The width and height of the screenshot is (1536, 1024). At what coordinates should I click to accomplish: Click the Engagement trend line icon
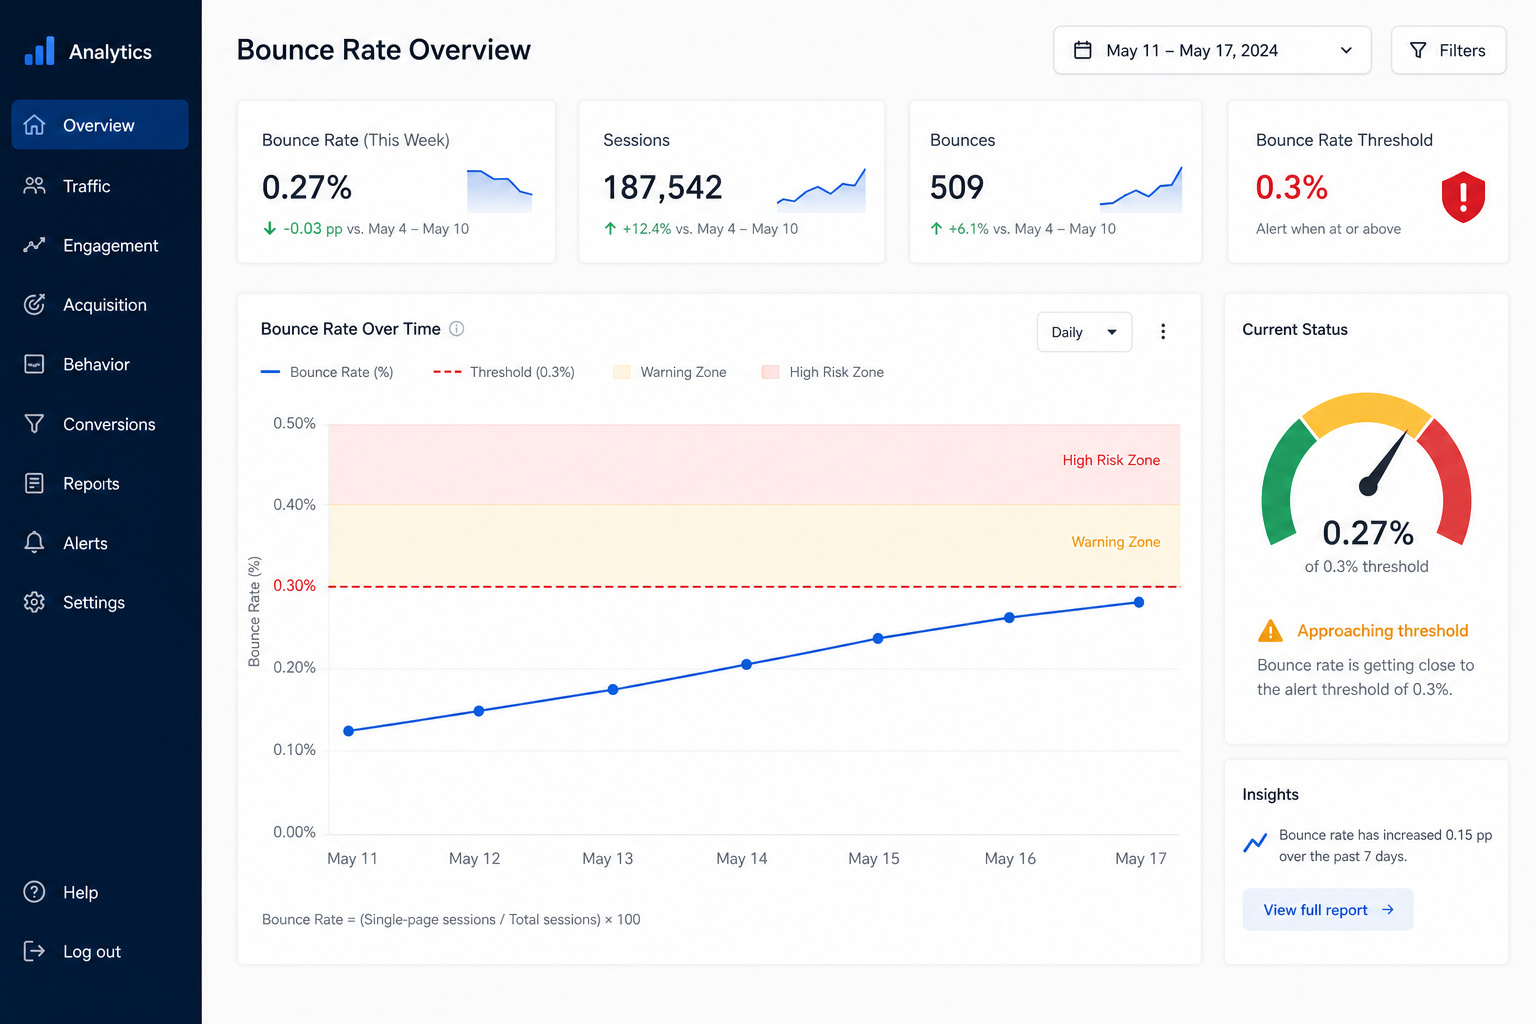tap(34, 245)
